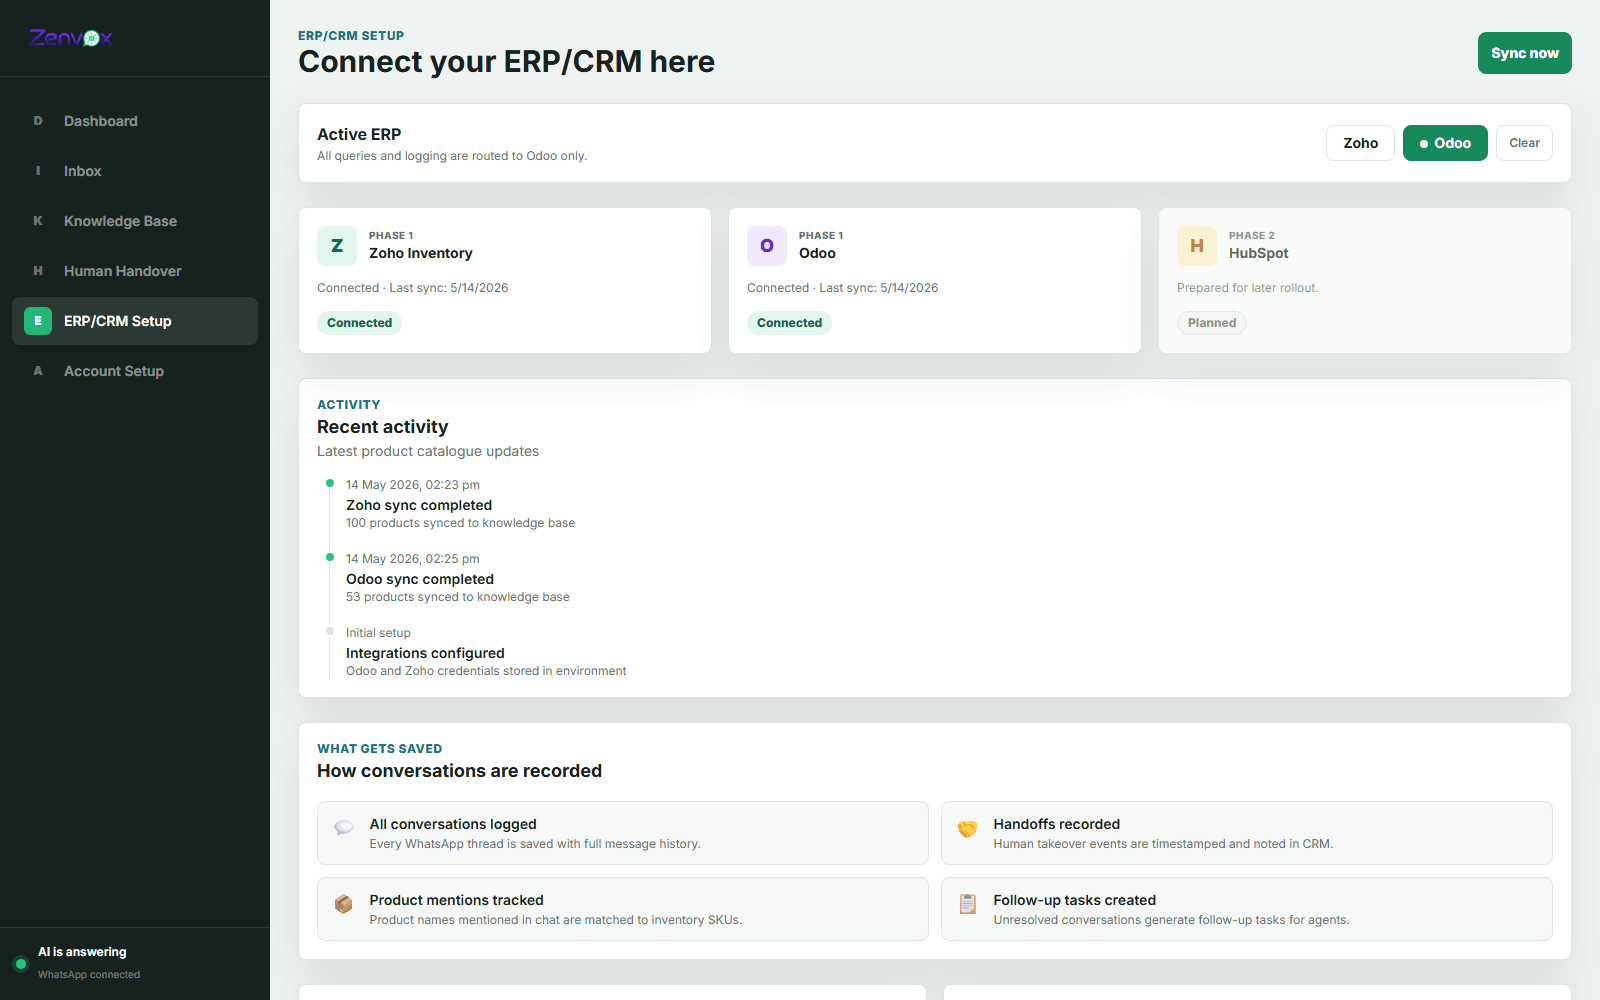The width and height of the screenshot is (1600, 1000).
Task: Click the grey Initial setup timeline dot
Action: coord(330,631)
